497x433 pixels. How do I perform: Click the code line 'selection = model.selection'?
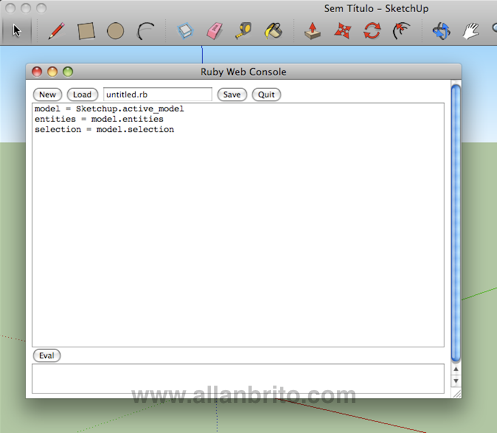pos(104,129)
